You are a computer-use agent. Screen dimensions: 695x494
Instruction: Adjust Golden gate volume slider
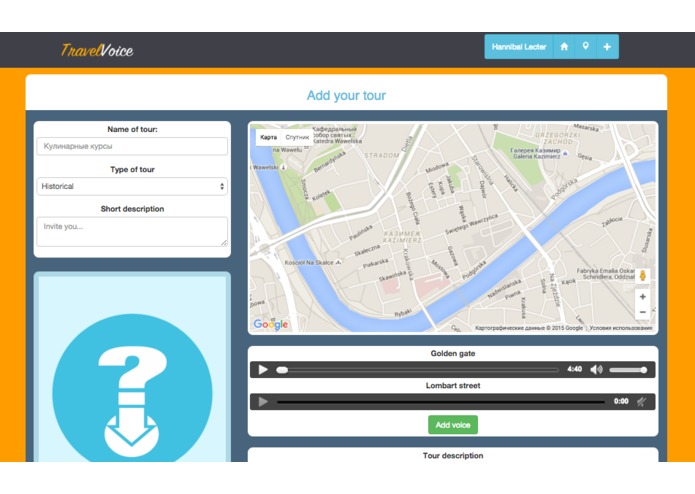point(628,370)
